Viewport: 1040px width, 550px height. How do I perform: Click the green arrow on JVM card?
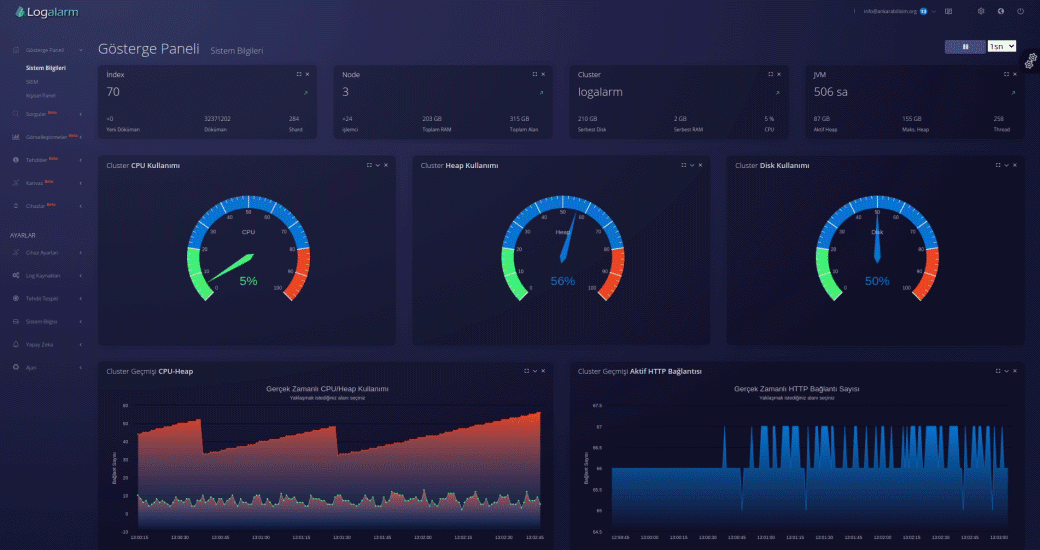[x=1012, y=92]
